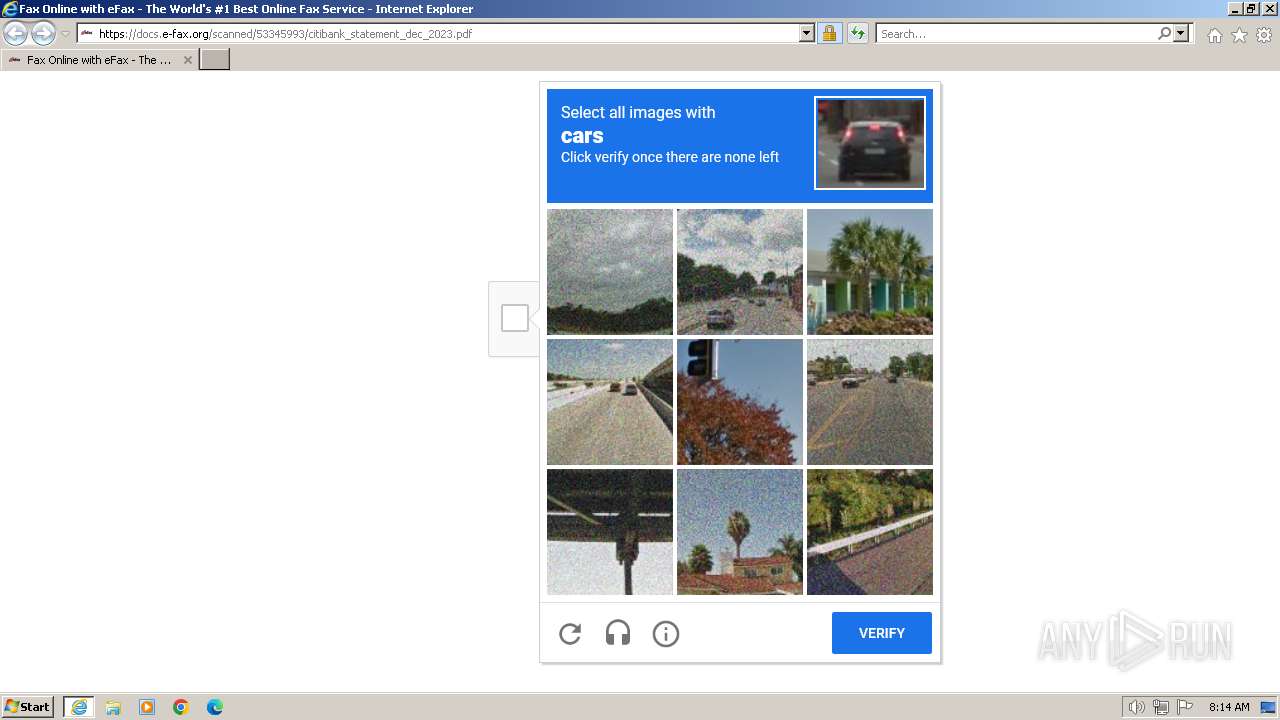Select the tile with white guardrail on road
This screenshot has width=1280, height=720.
pos(870,532)
